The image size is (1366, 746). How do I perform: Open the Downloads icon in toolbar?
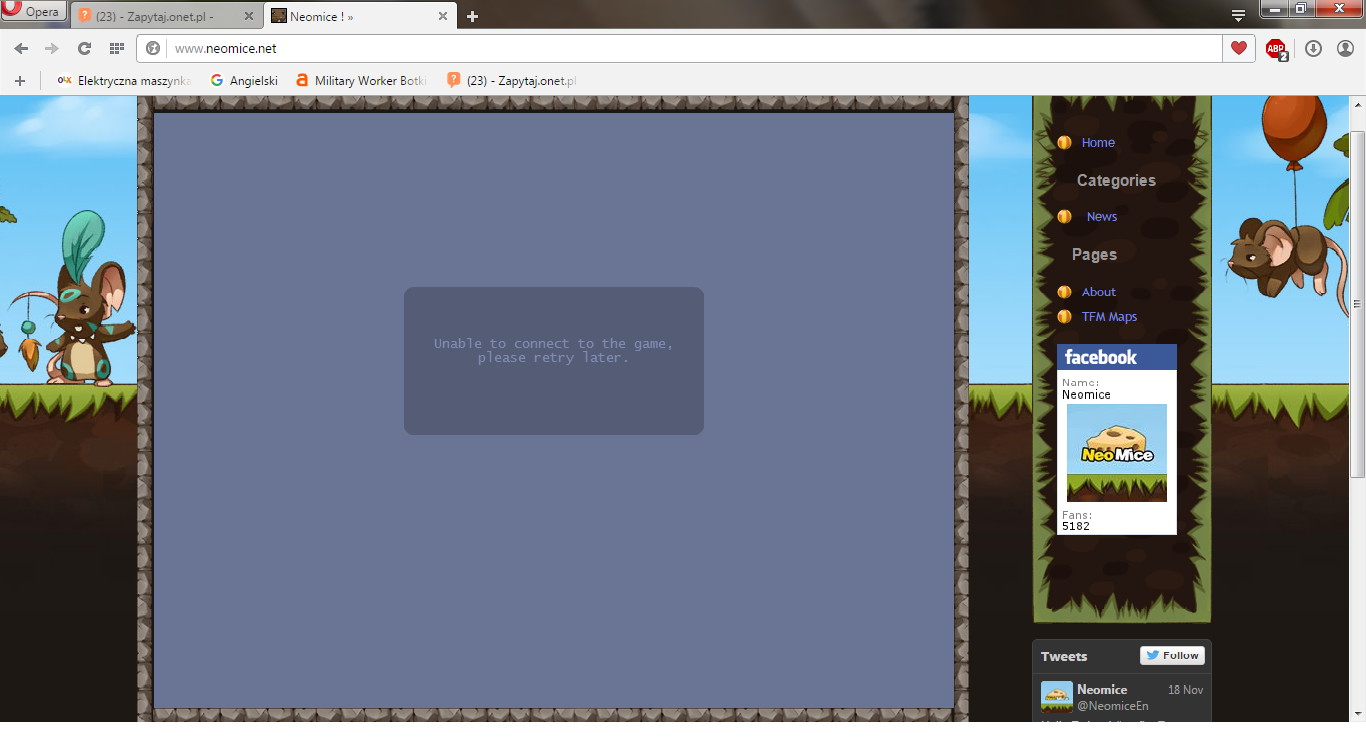(1313, 48)
